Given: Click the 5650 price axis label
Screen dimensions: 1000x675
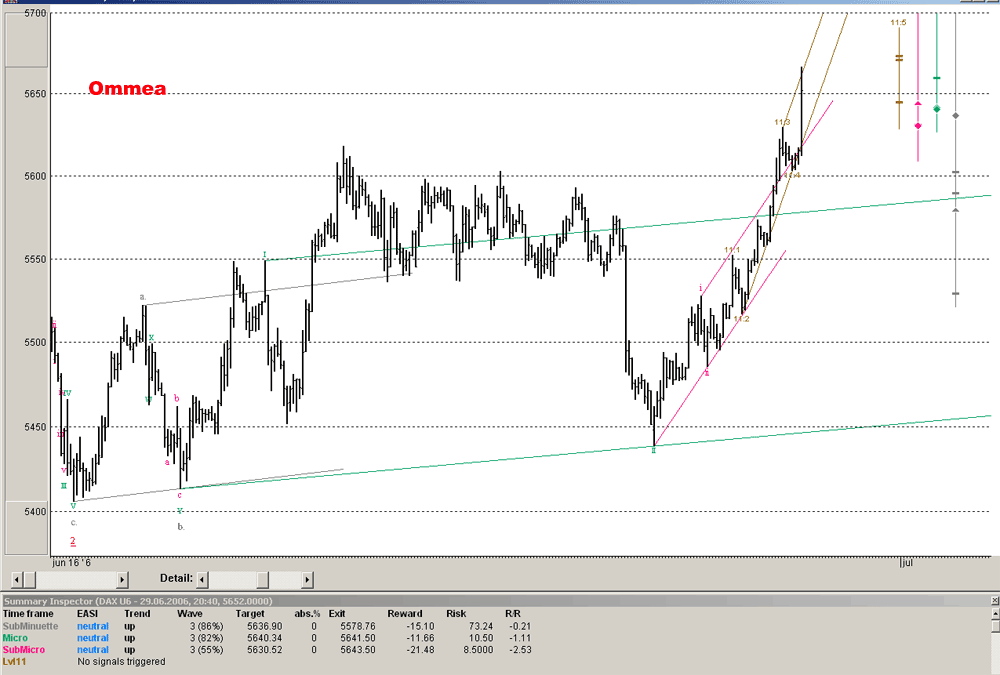Looking at the screenshot, I should click(x=36, y=94).
